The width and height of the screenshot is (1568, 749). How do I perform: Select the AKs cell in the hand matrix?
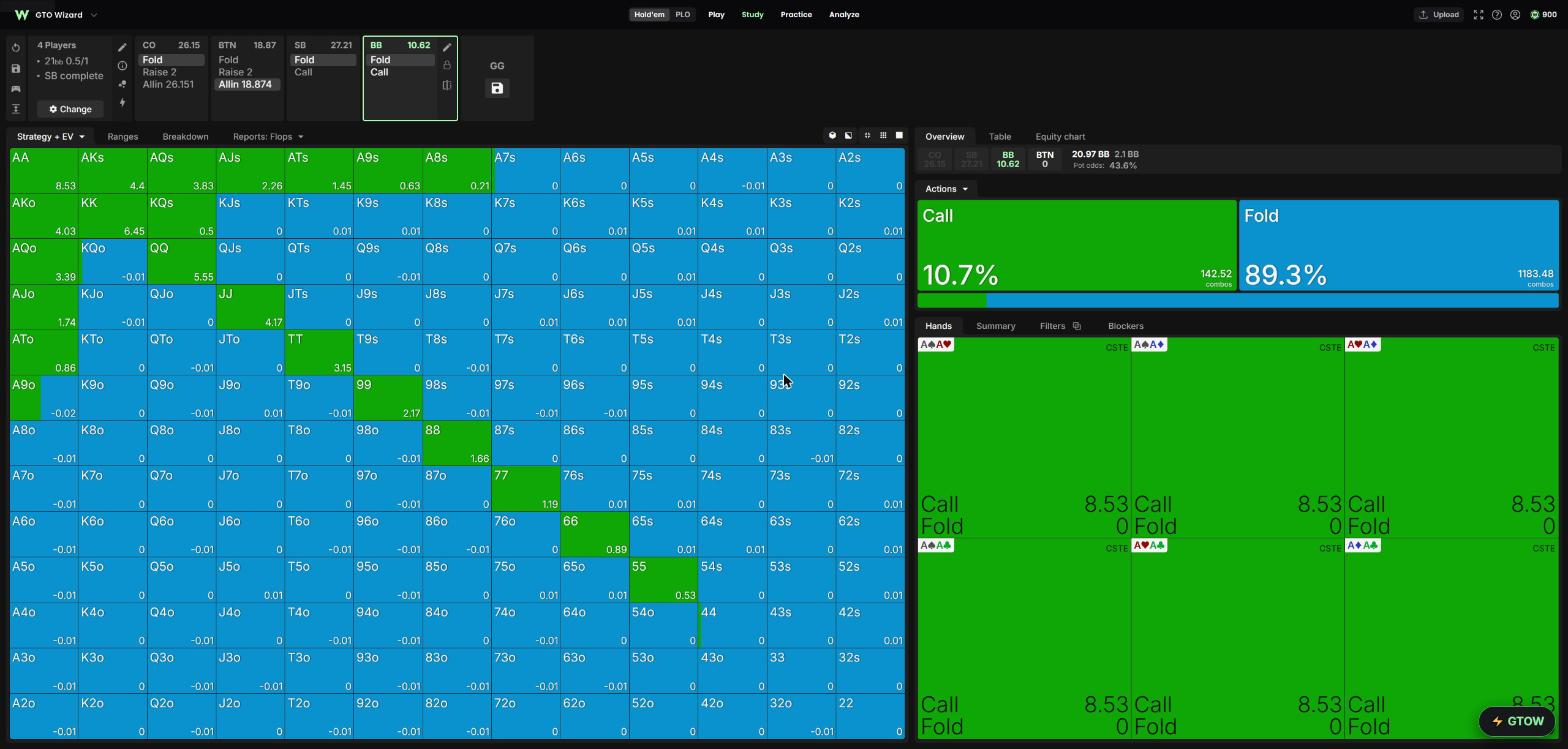[x=112, y=171]
